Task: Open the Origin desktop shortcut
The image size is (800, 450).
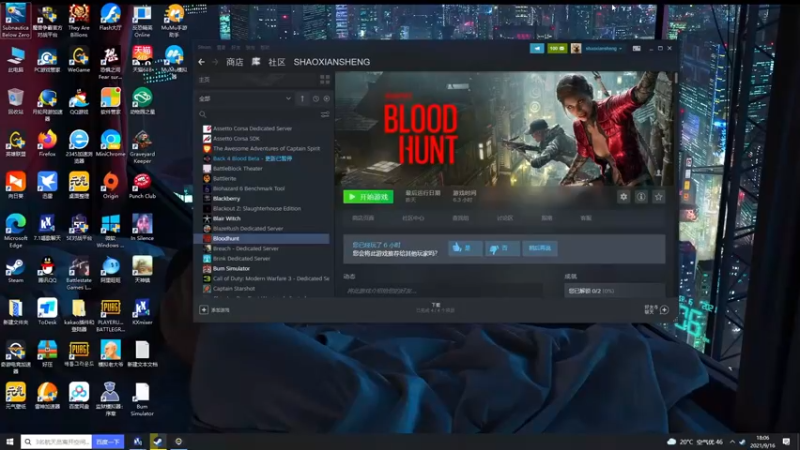Action: (x=110, y=185)
